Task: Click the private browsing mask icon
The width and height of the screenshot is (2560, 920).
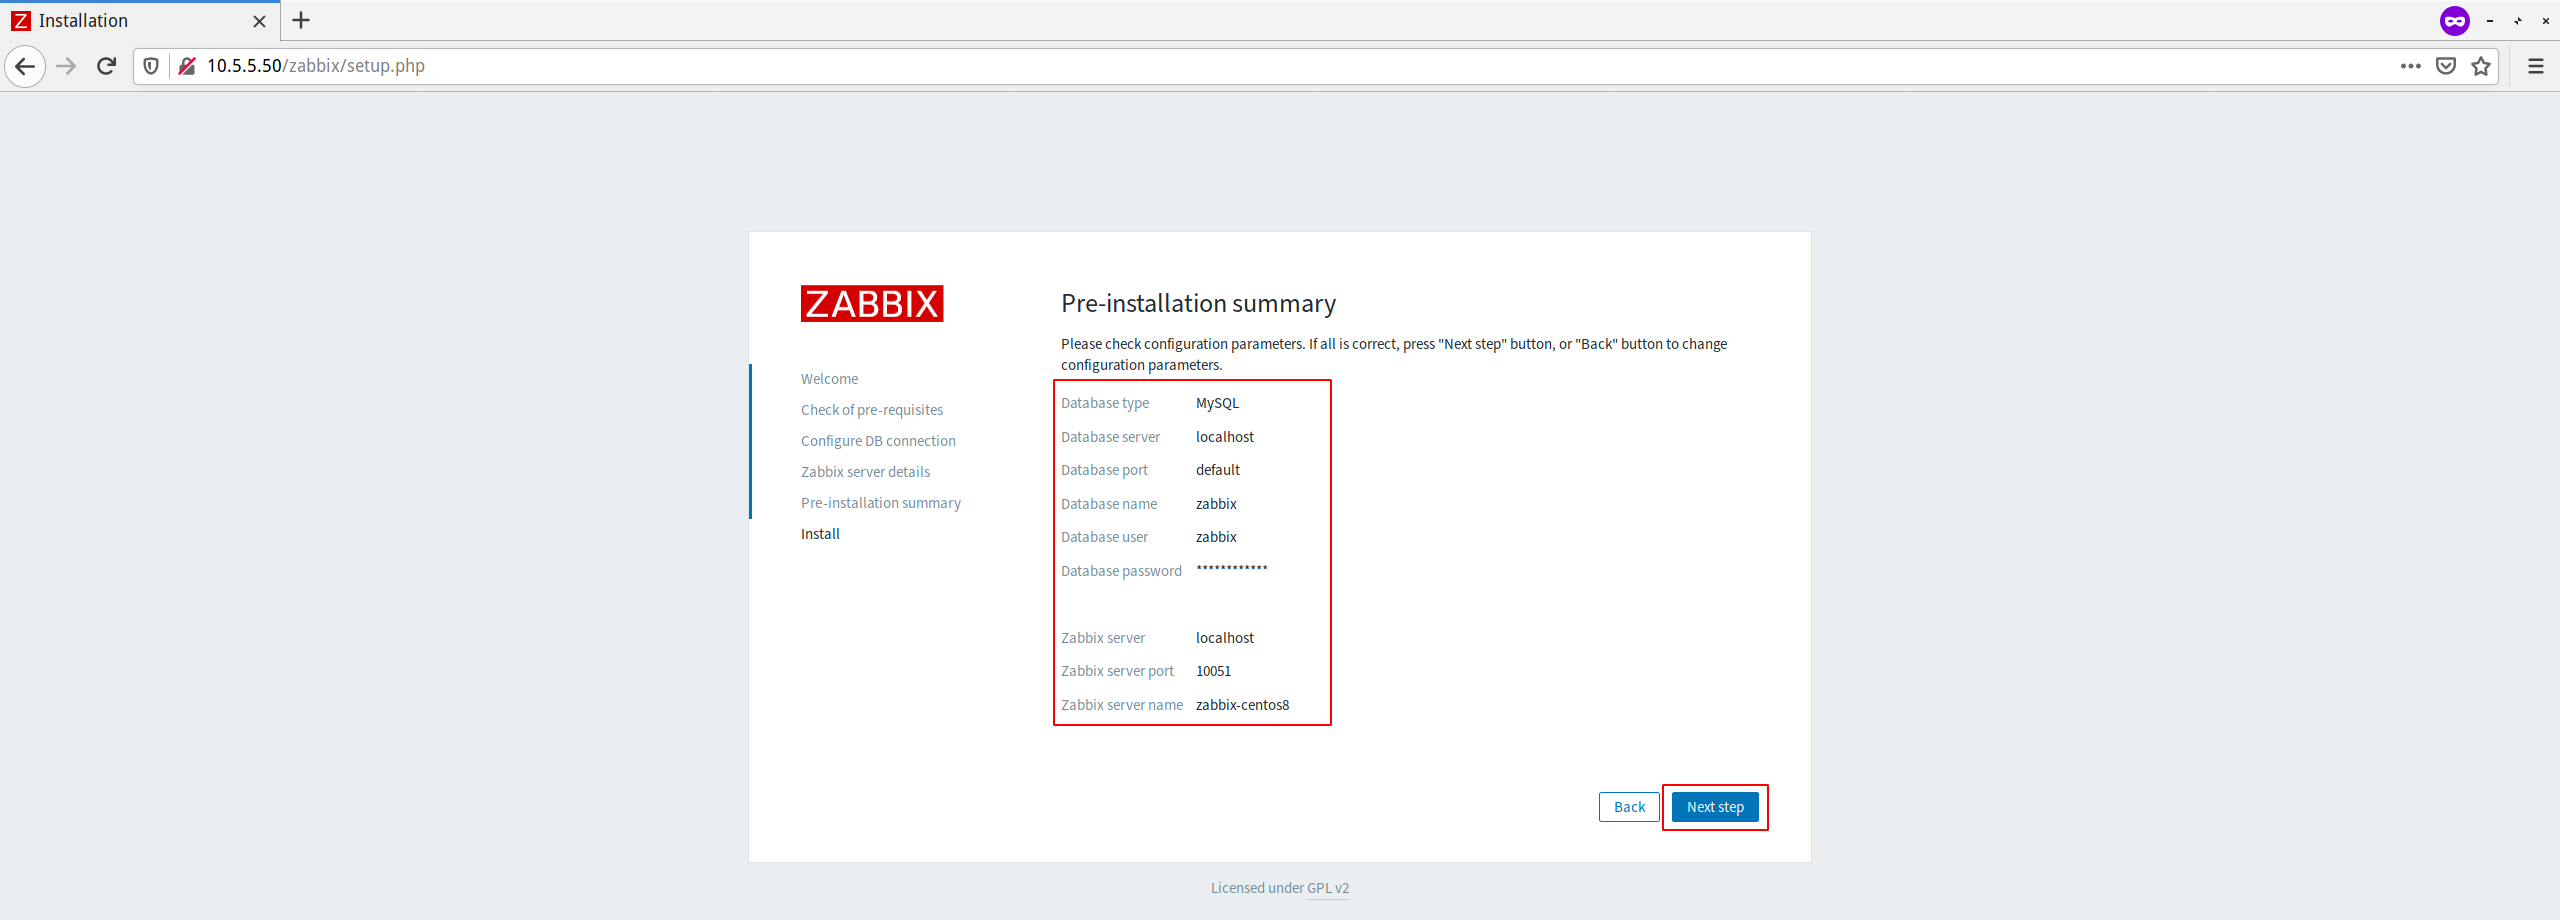Action: [2455, 20]
